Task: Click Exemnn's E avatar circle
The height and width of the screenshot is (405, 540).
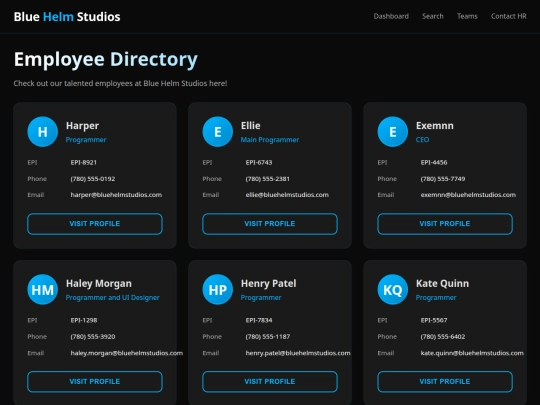Action: tap(393, 132)
